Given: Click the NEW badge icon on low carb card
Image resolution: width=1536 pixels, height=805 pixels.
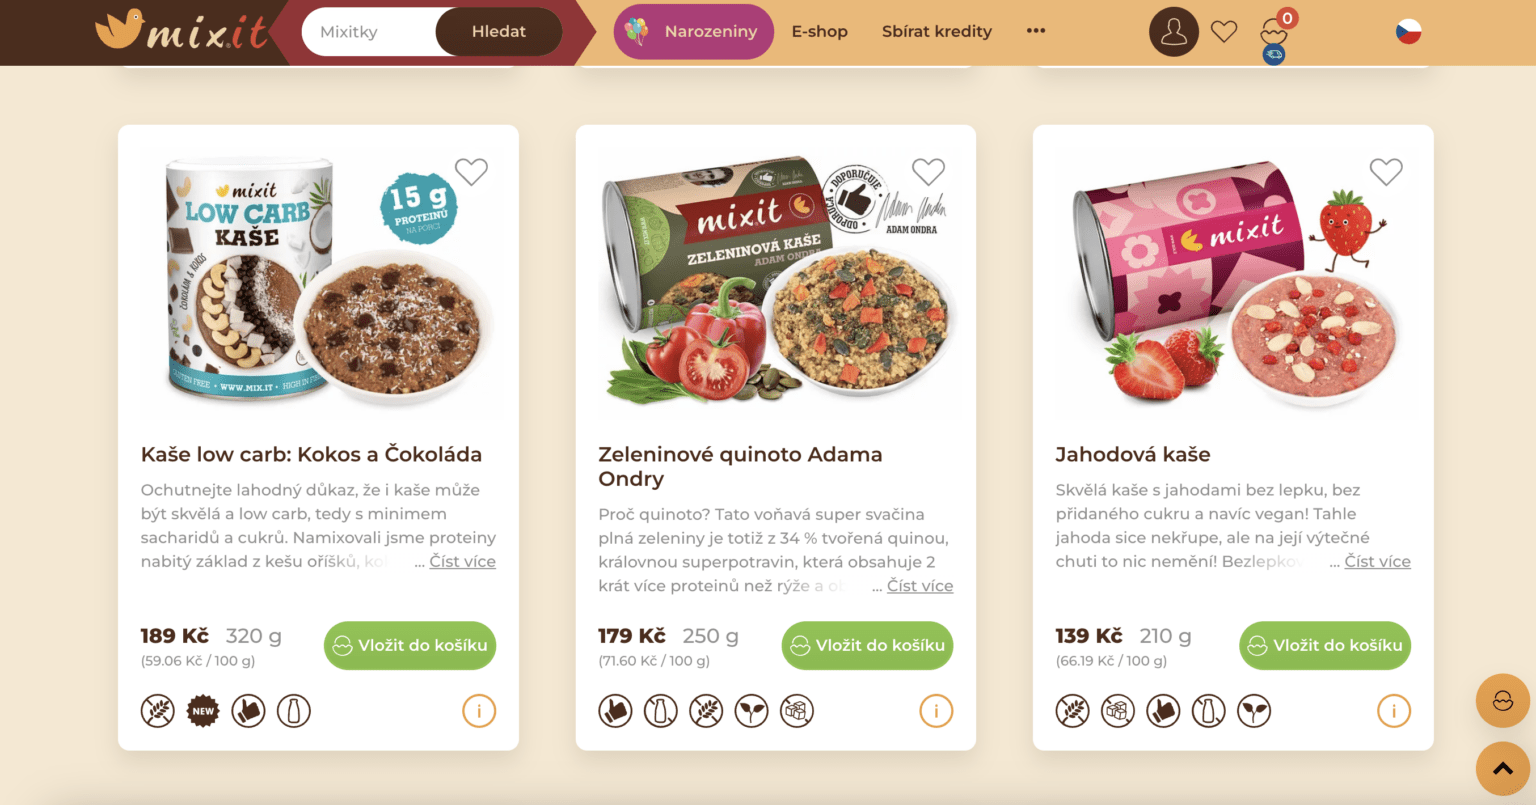Looking at the screenshot, I should 203,711.
